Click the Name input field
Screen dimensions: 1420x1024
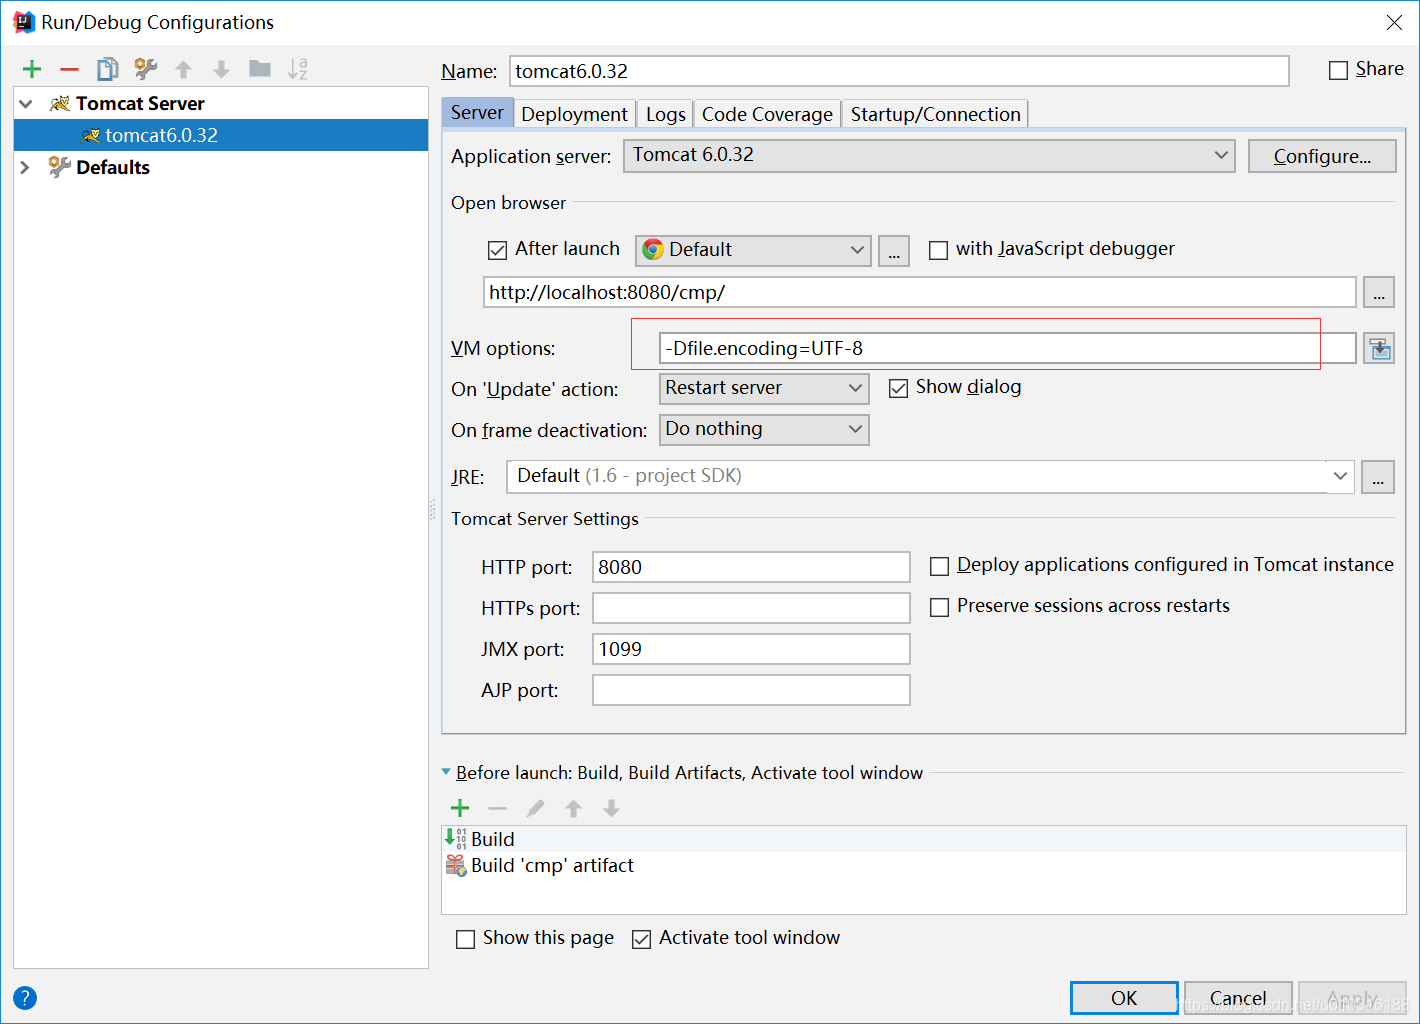coord(899,71)
